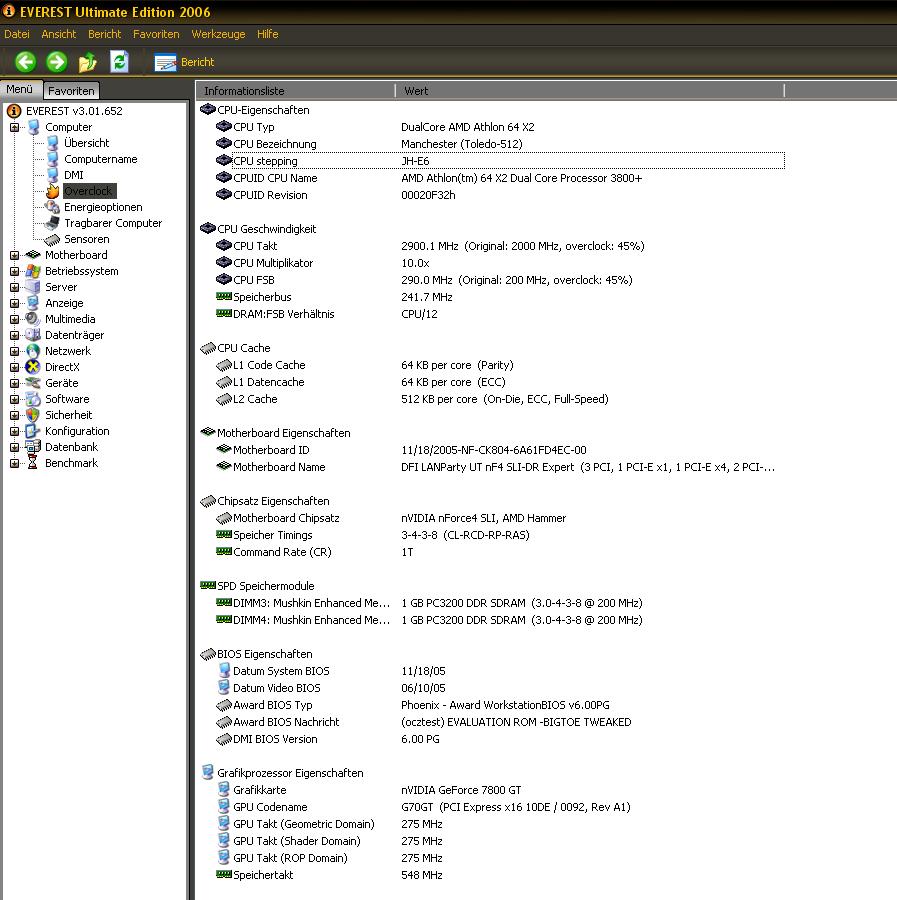Click the folder Up-level toolbar icon
The height and width of the screenshot is (900, 897).
pos(87,61)
